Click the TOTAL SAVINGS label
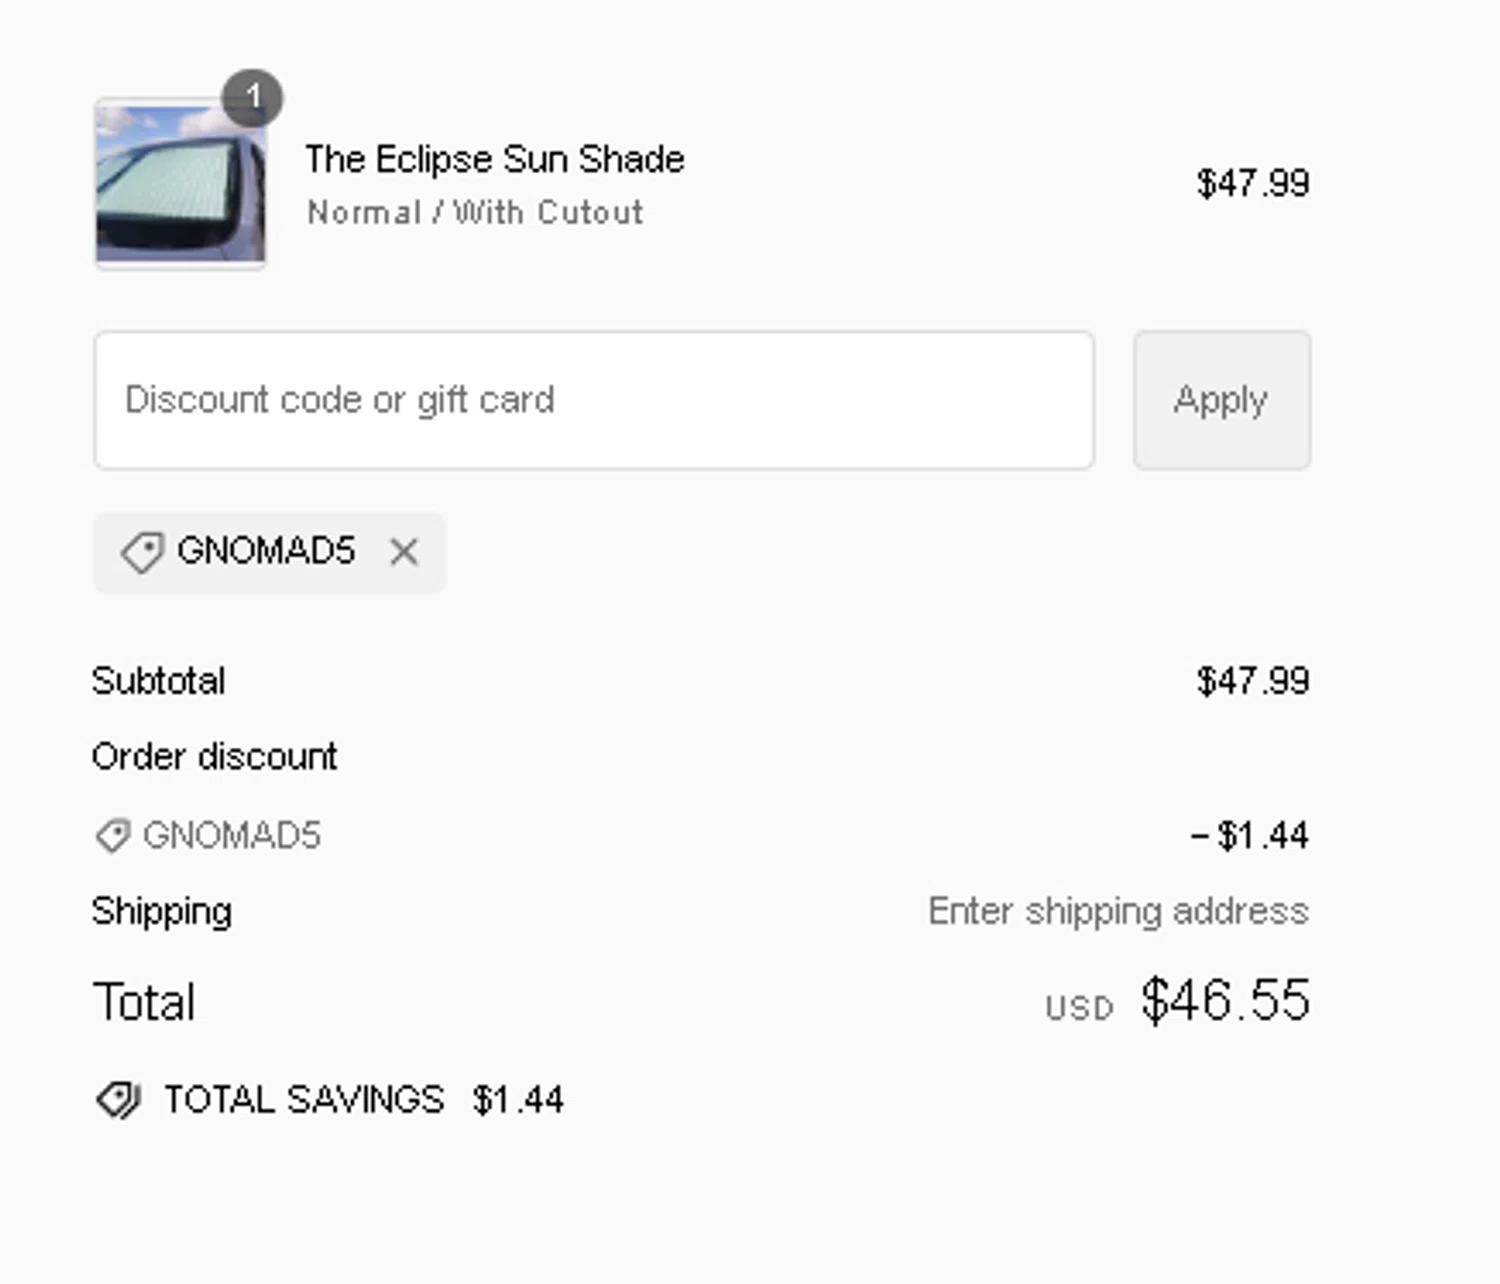Image resolution: width=1500 pixels, height=1284 pixels. [304, 1100]
